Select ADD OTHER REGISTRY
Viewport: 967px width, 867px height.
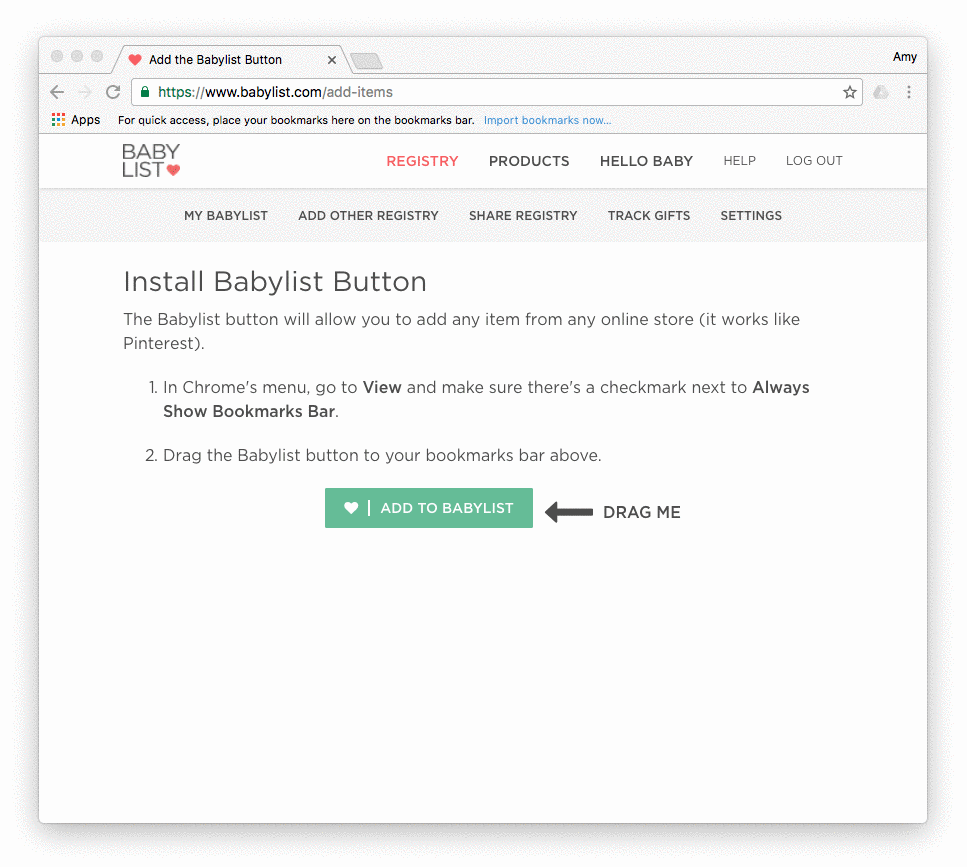pyautogui.click(x=368, y=216)
